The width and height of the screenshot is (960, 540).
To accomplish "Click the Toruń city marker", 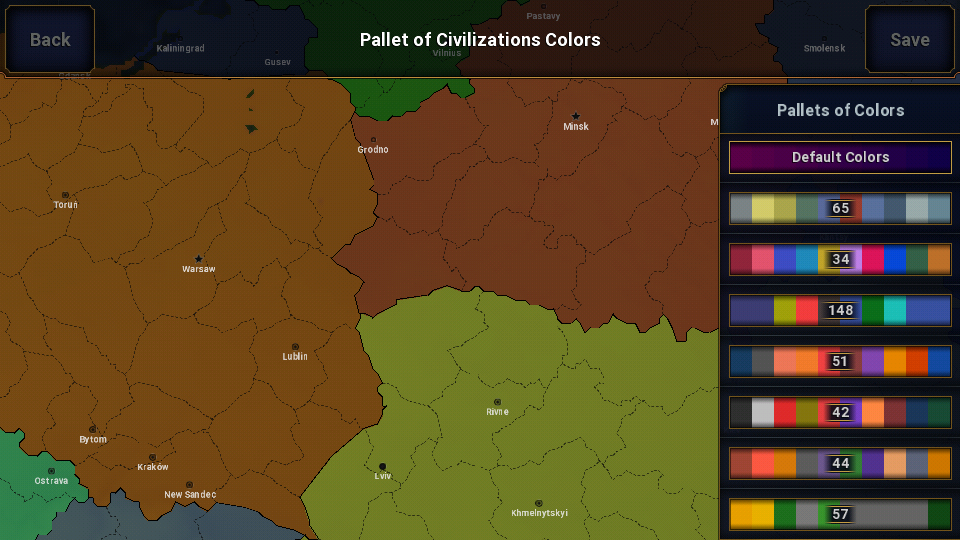I will click(x=66, y=195).
